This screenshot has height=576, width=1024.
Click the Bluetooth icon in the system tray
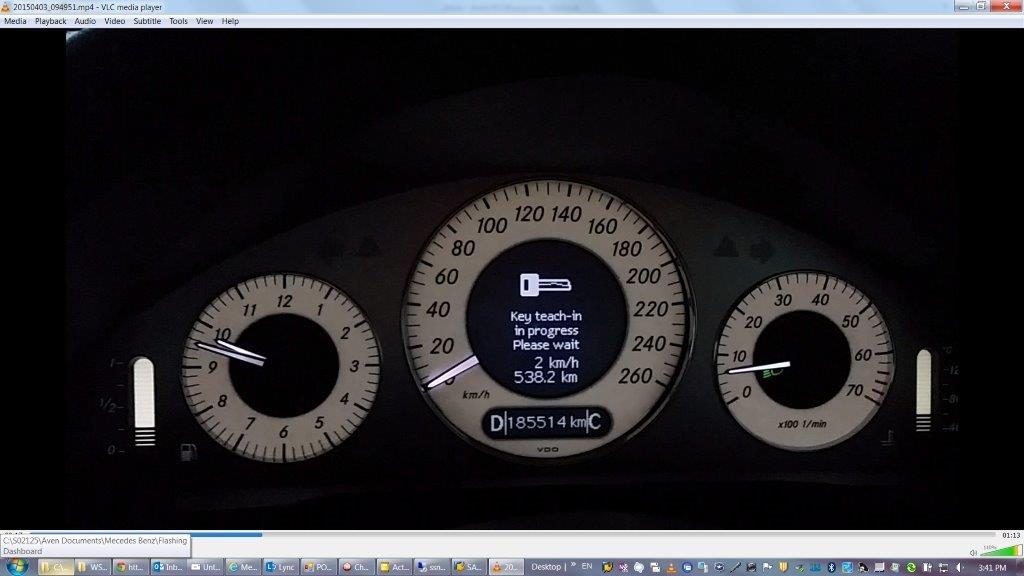point(831,567)
